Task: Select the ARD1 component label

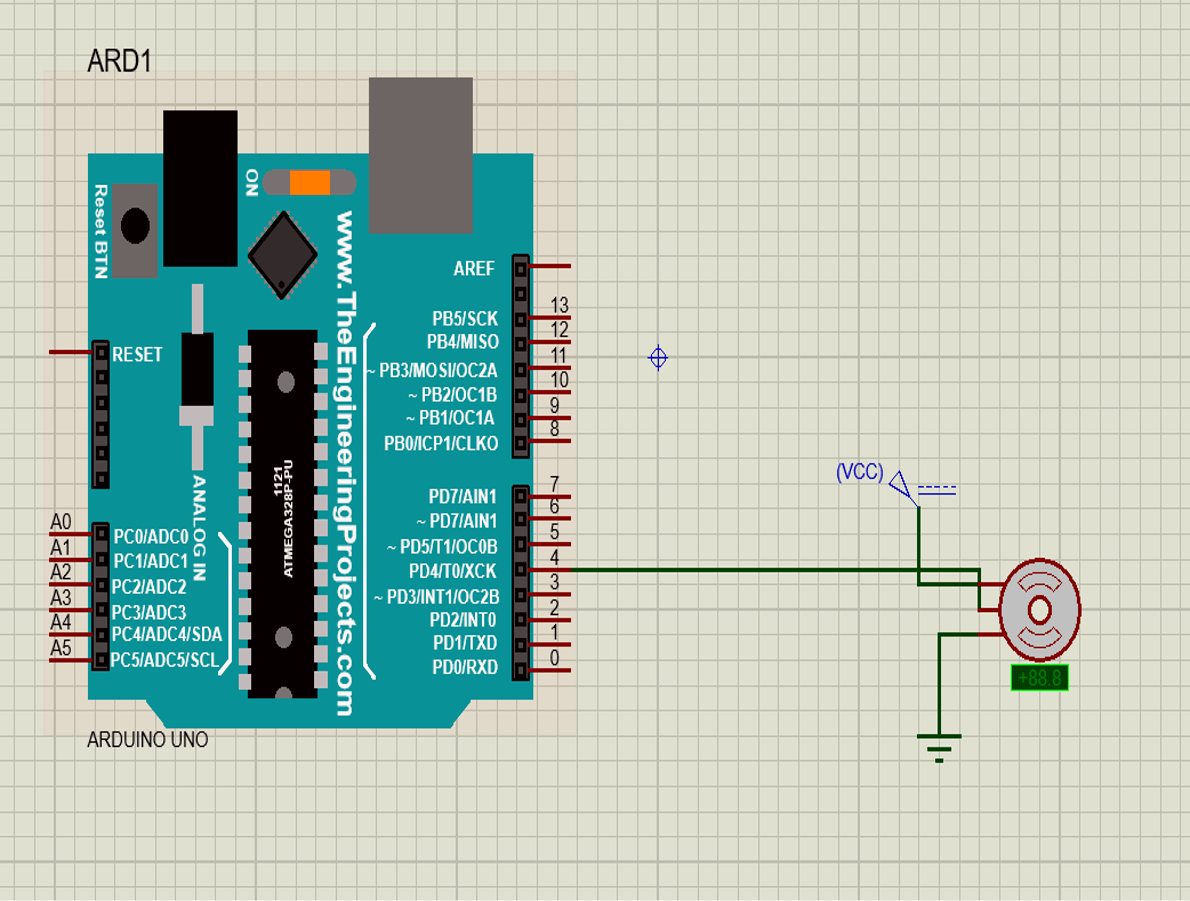Action: [119, 61]
